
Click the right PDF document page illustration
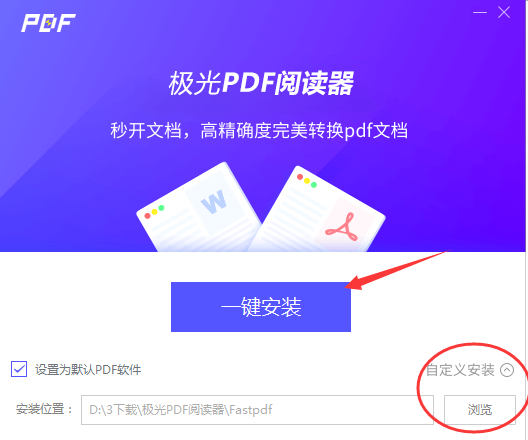(x=317, y=210)
